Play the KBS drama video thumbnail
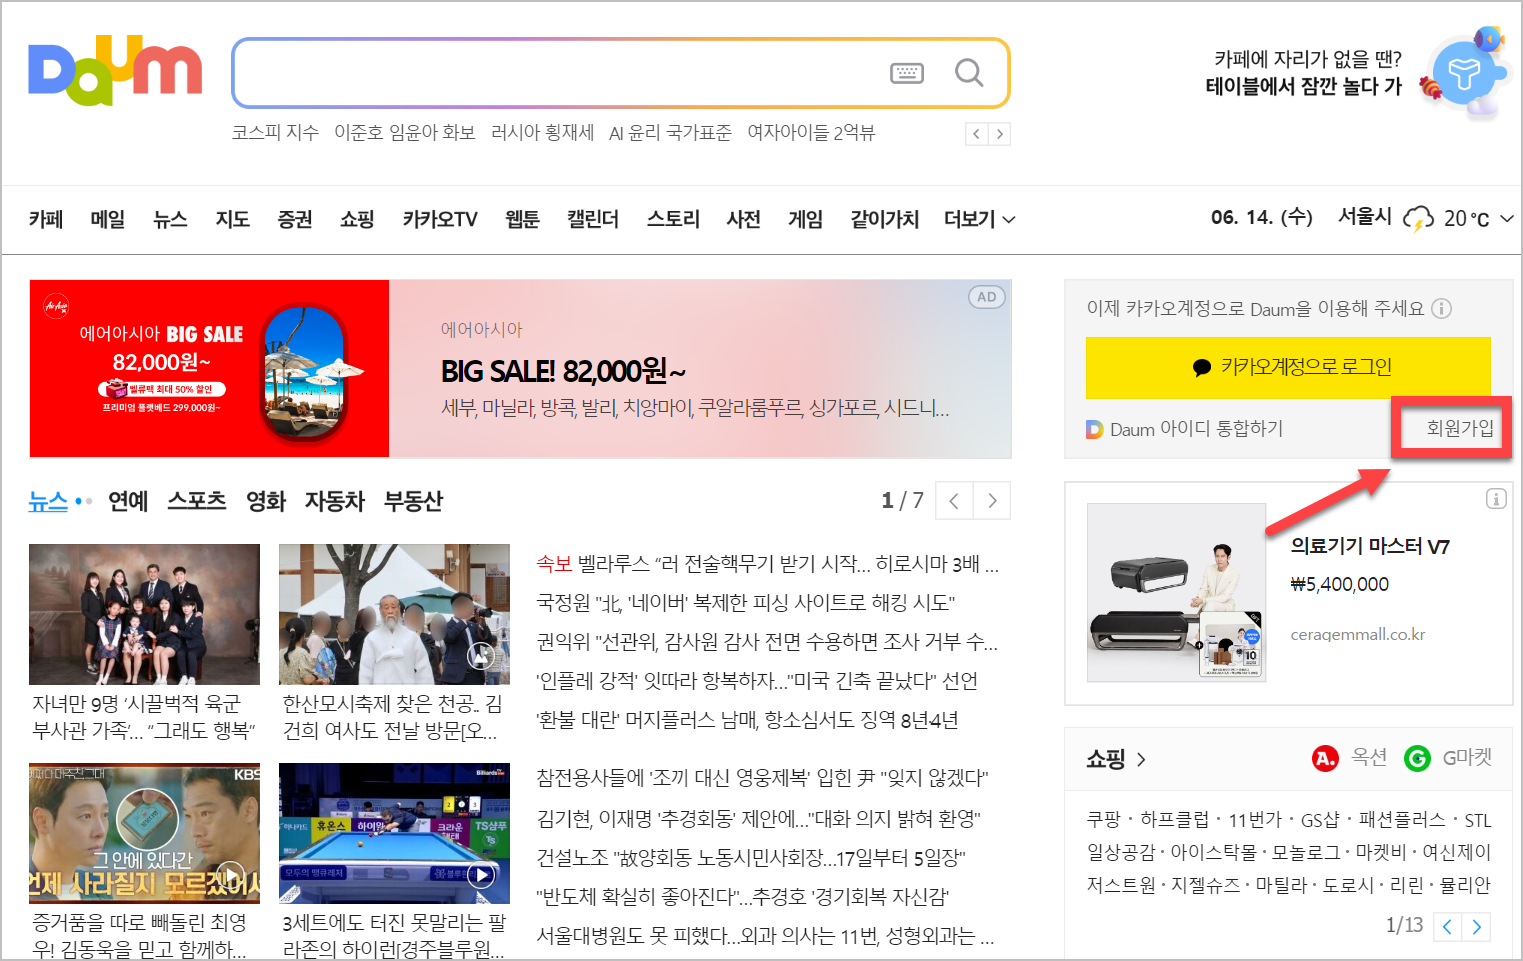1523x961 pixels. (144, 833)
